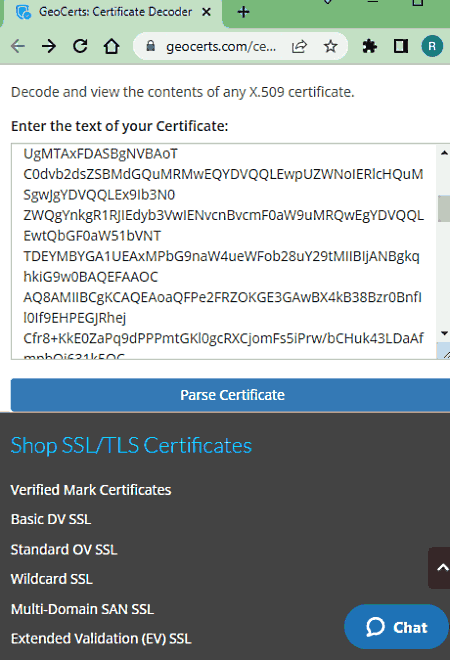
Task: Click the browser back arrow
Action: 18,46
